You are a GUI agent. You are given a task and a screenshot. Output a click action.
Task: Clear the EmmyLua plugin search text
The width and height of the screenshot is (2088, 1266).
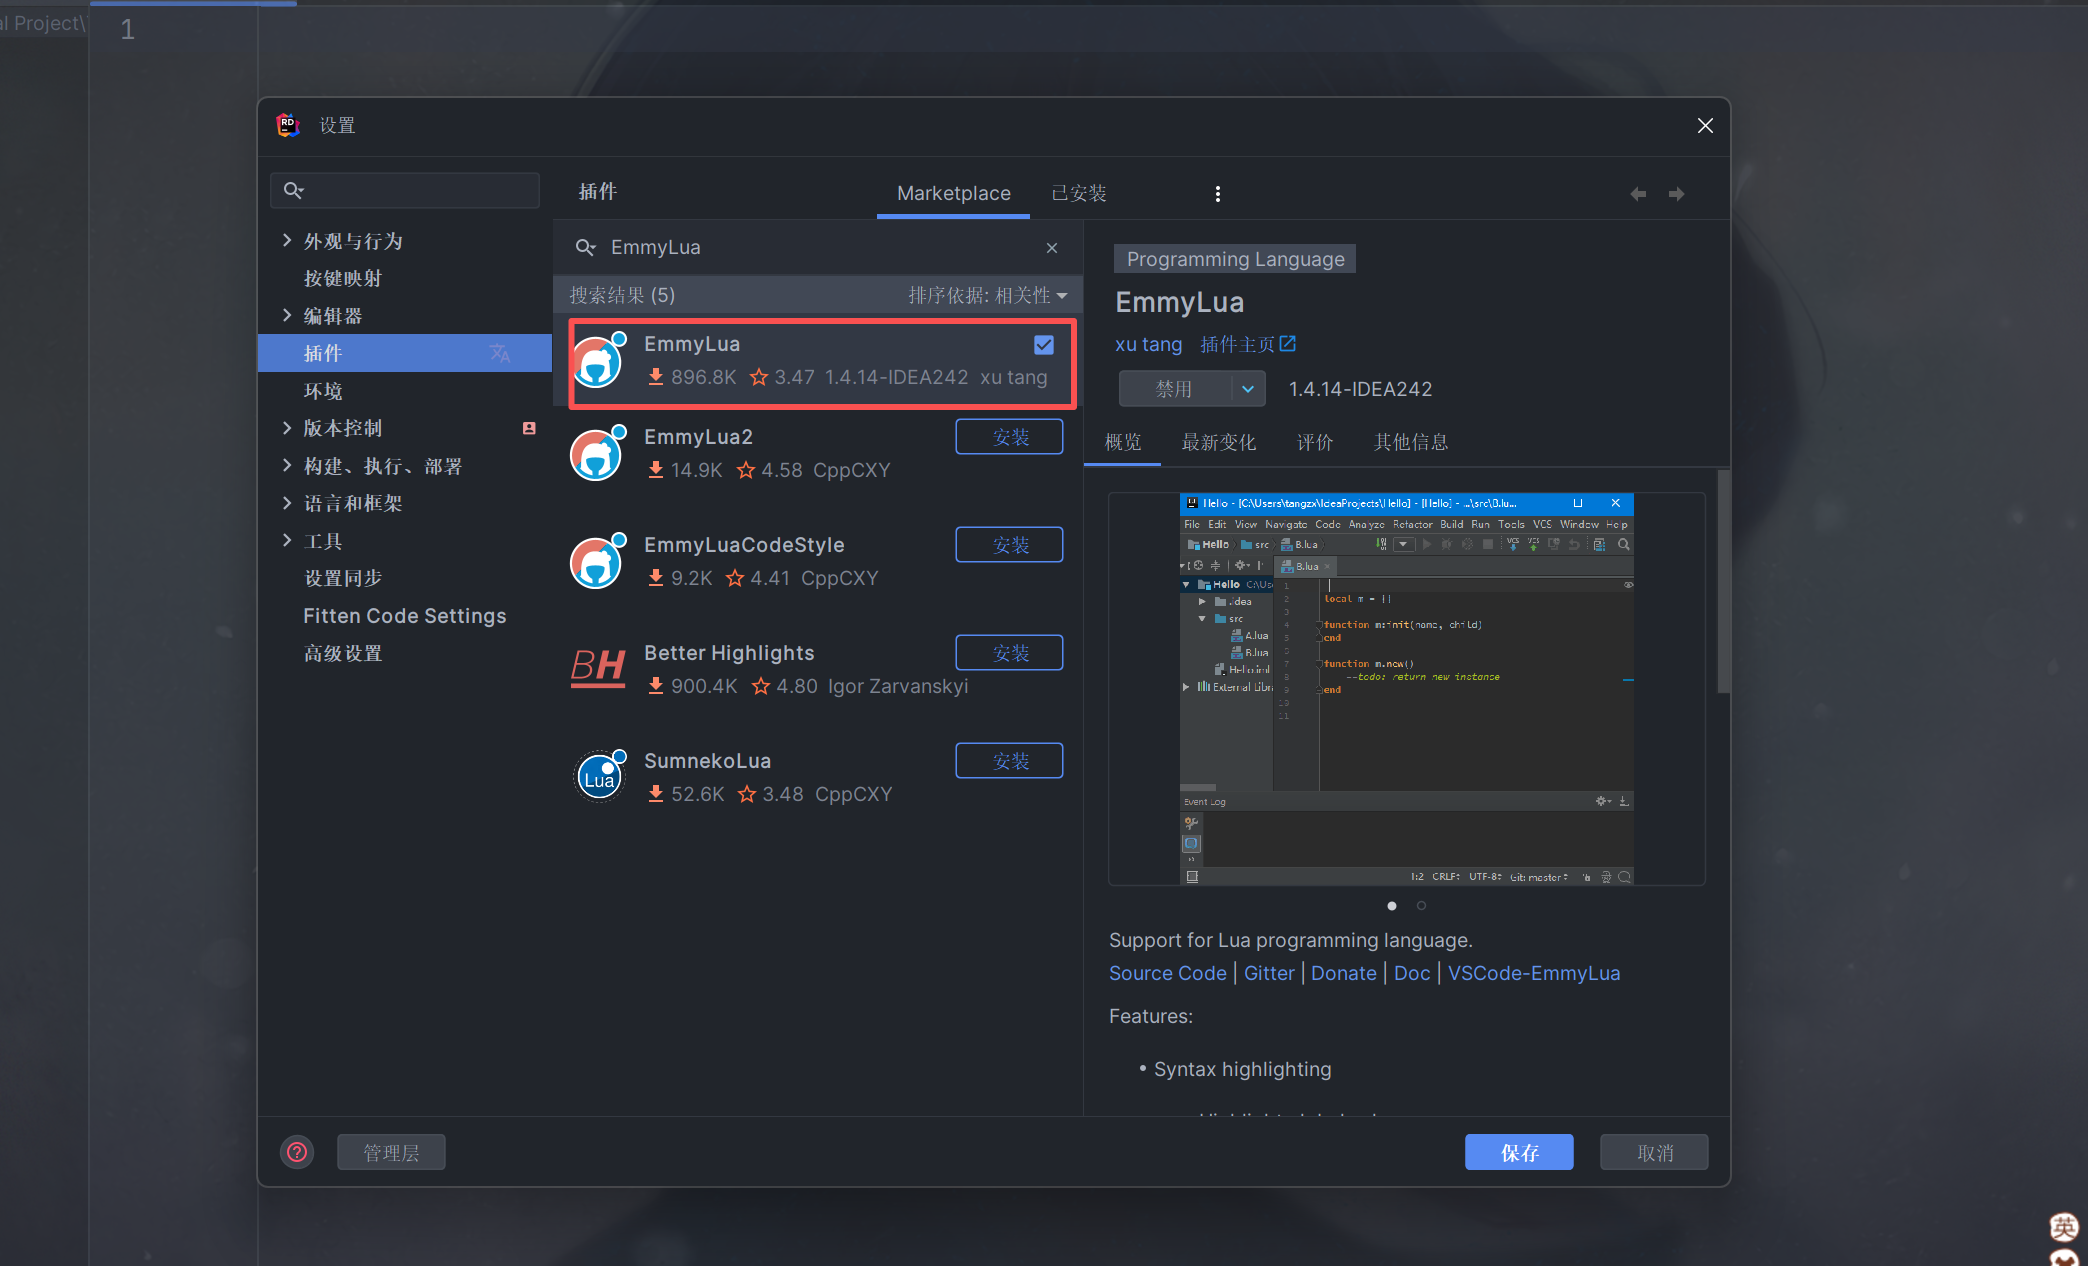click(1052, 248)
